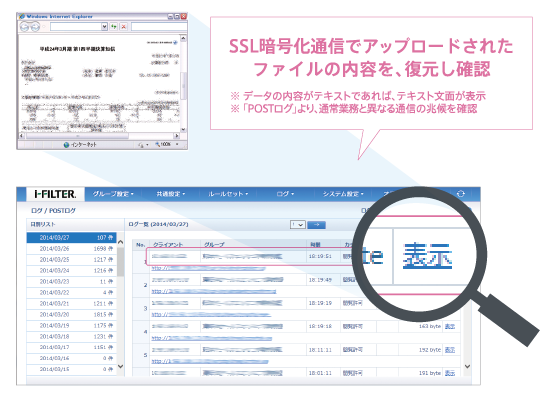Viewport: 553px width, 398px height.
Task: Click the red Stop icon in Internet Explorer
Action: click(x=123, y=27)
